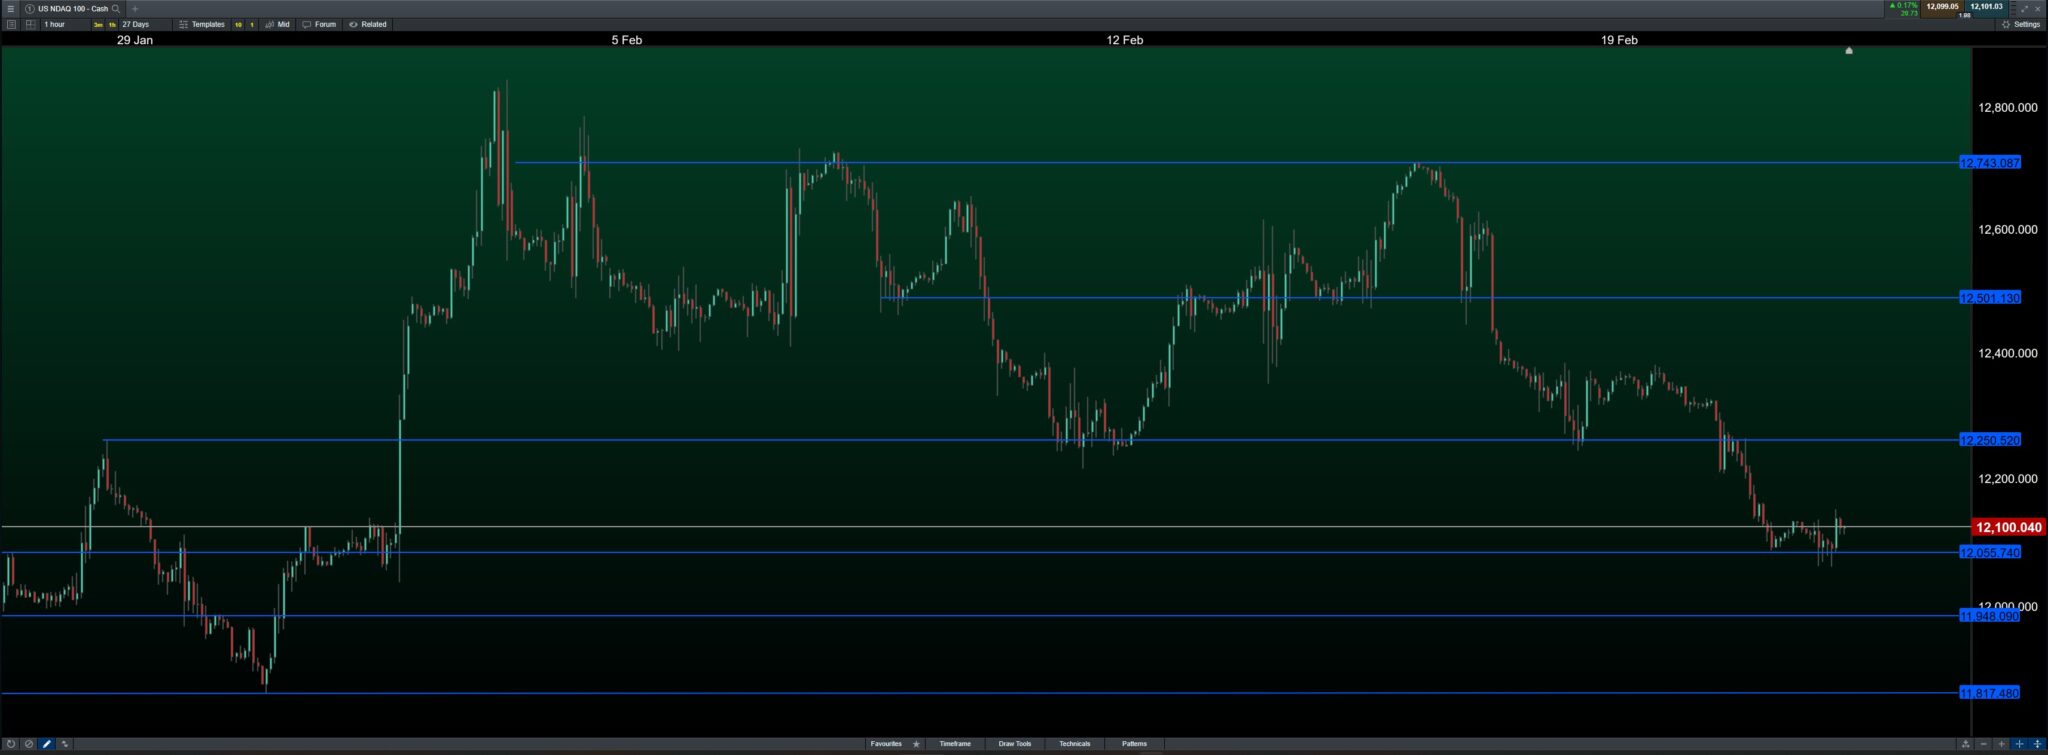Viewport: 2048px width, 755px height.
Task: Click the 12,743.087 horizontal line label
Action: tap(1990, 163)
